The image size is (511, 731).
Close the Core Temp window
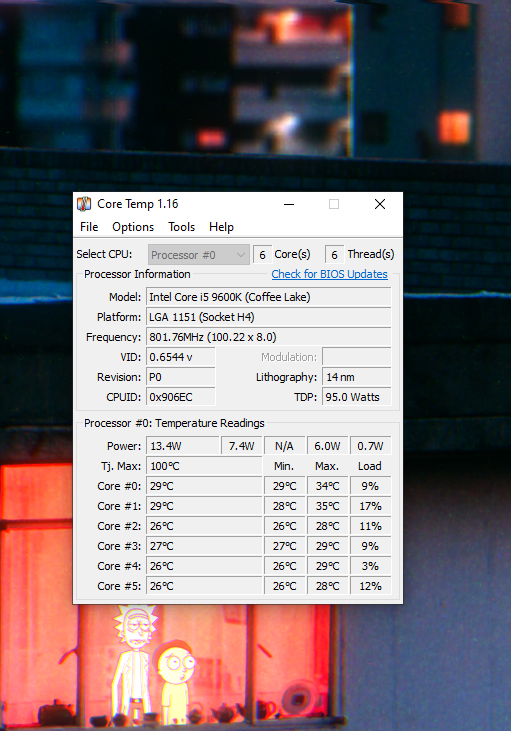pos(380,204)
